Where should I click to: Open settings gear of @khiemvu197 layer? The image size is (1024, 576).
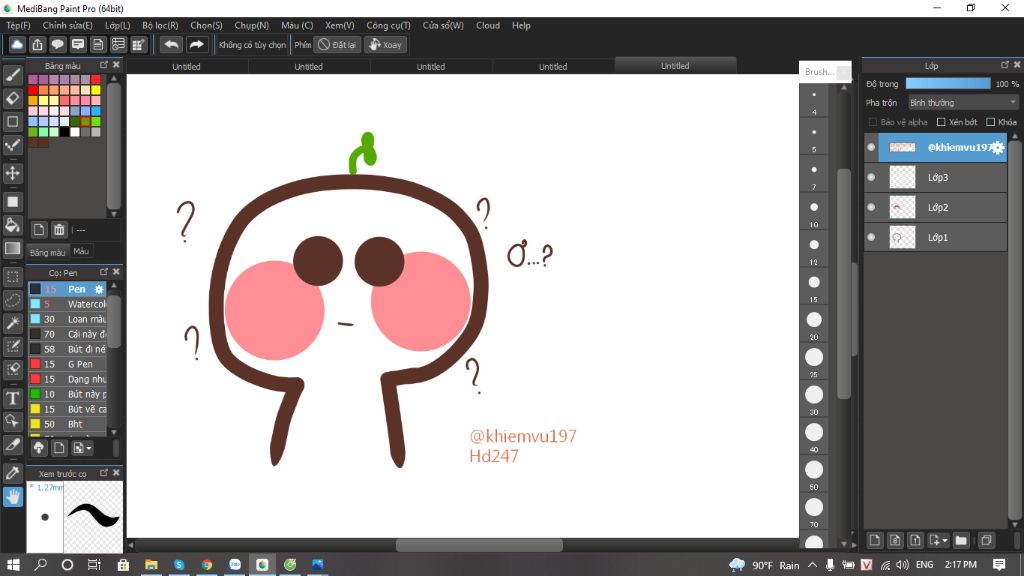(x=997, y=147)
